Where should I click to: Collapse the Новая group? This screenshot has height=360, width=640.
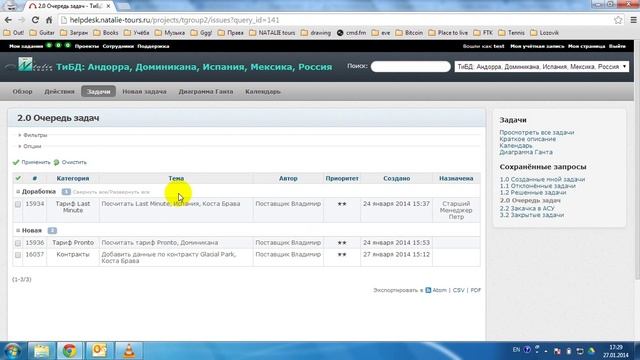coord(18,231)
